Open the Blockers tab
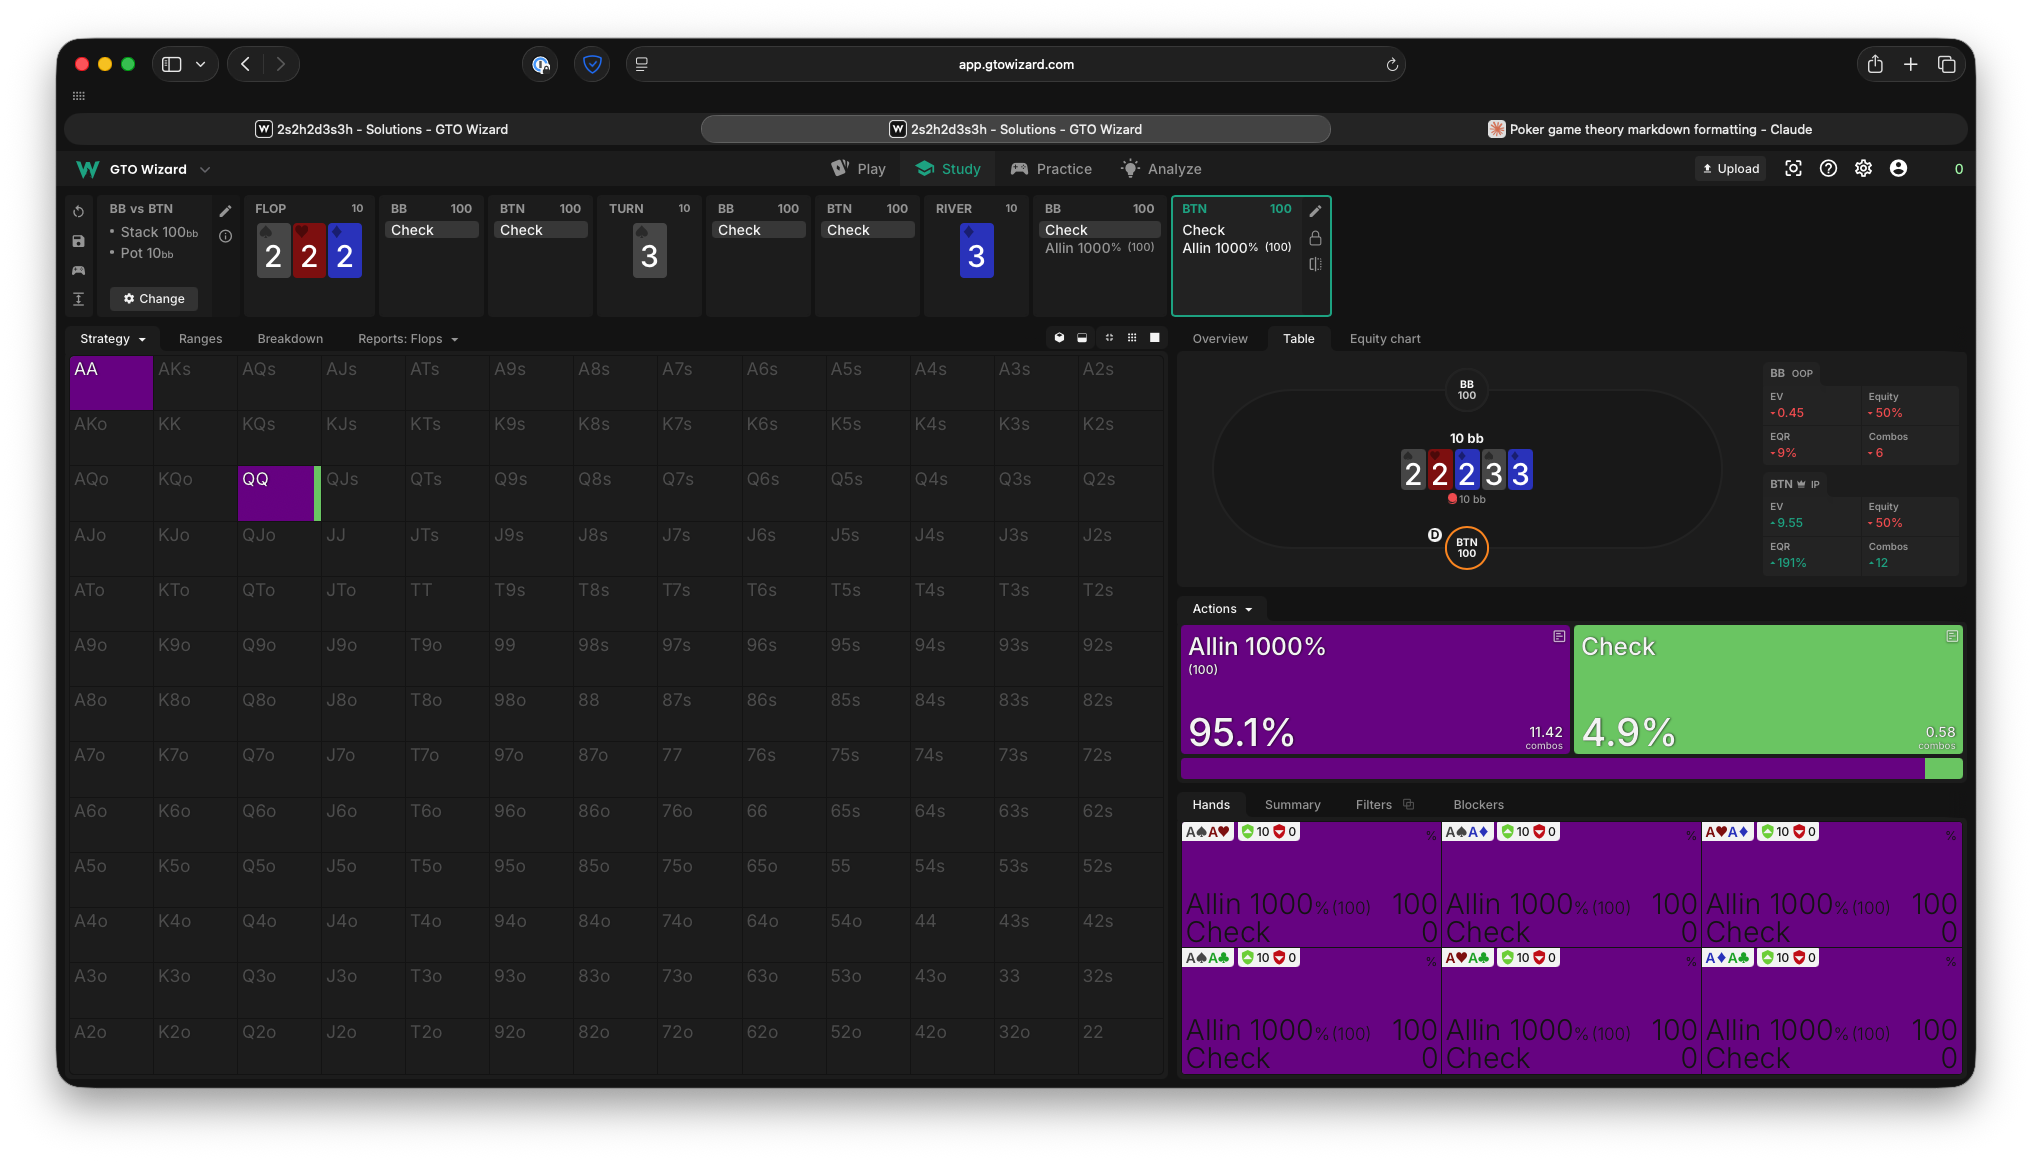Viewport: 2032px width, 1162px height. click(x=1478, y=805)
